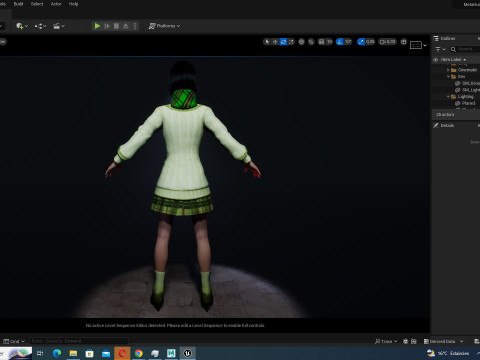Screen dimensions: 480x360
Task: Open the Select menu
Action: (37, 4)
